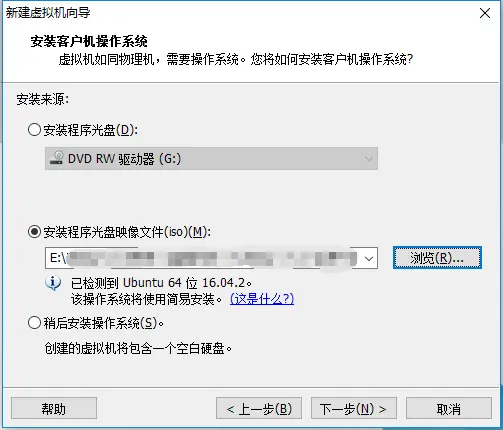Click the 创建的虚拟机将包含一个空白硬盘 description text
503x430 pixels.
pos(138,349)
